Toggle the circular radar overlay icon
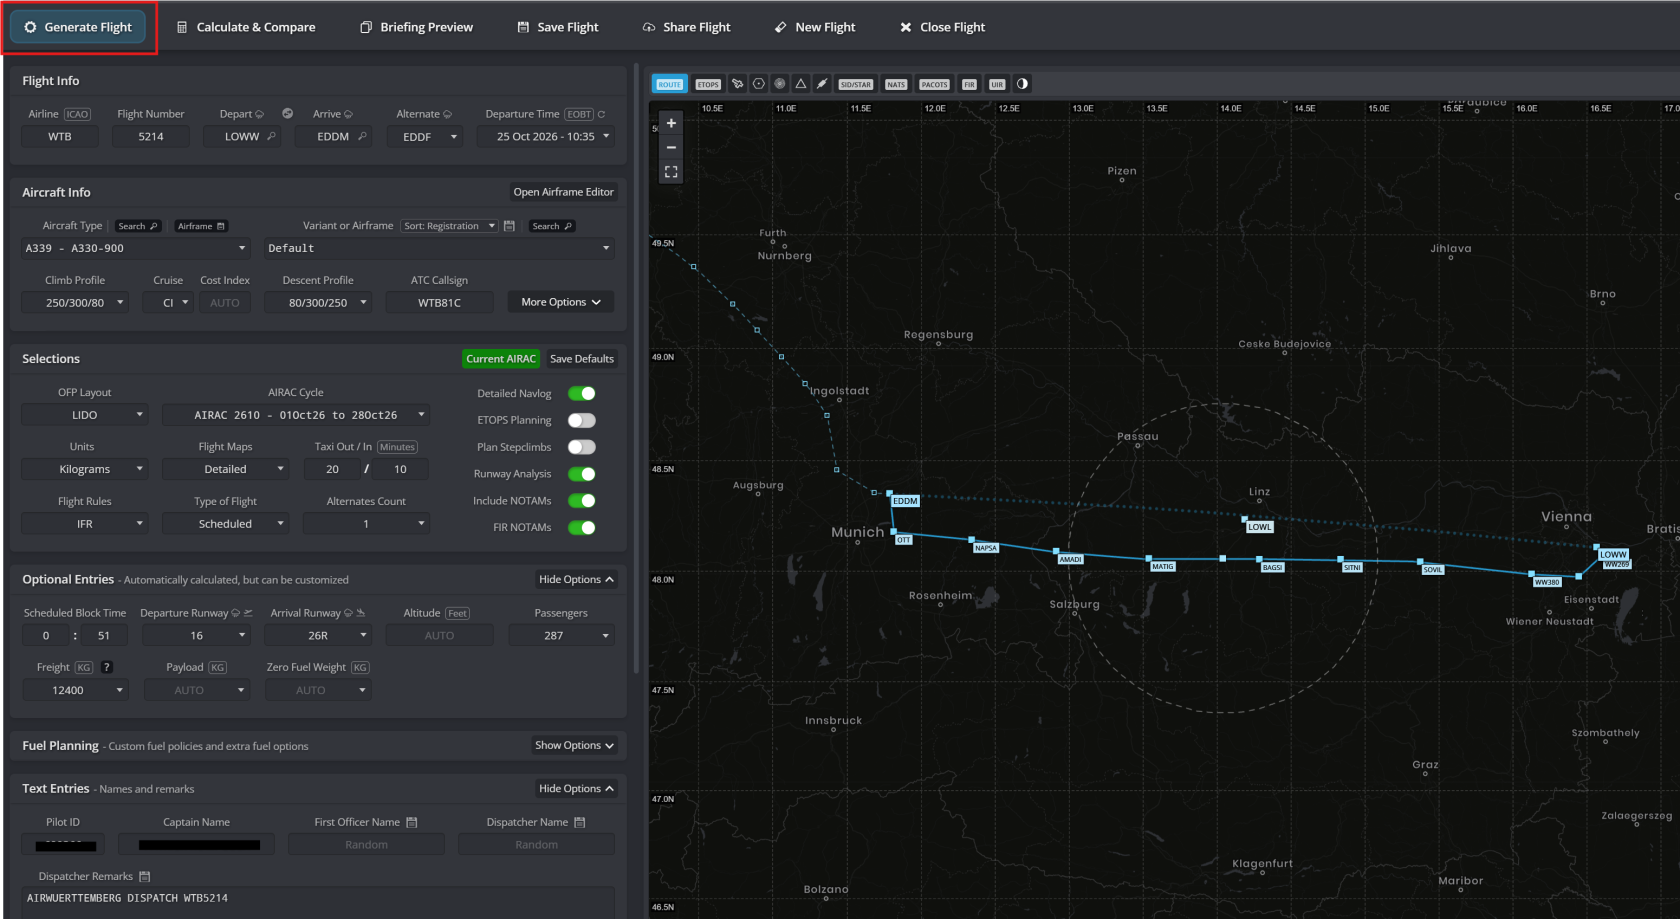1680x919 pixels. (x=780, y=84)
